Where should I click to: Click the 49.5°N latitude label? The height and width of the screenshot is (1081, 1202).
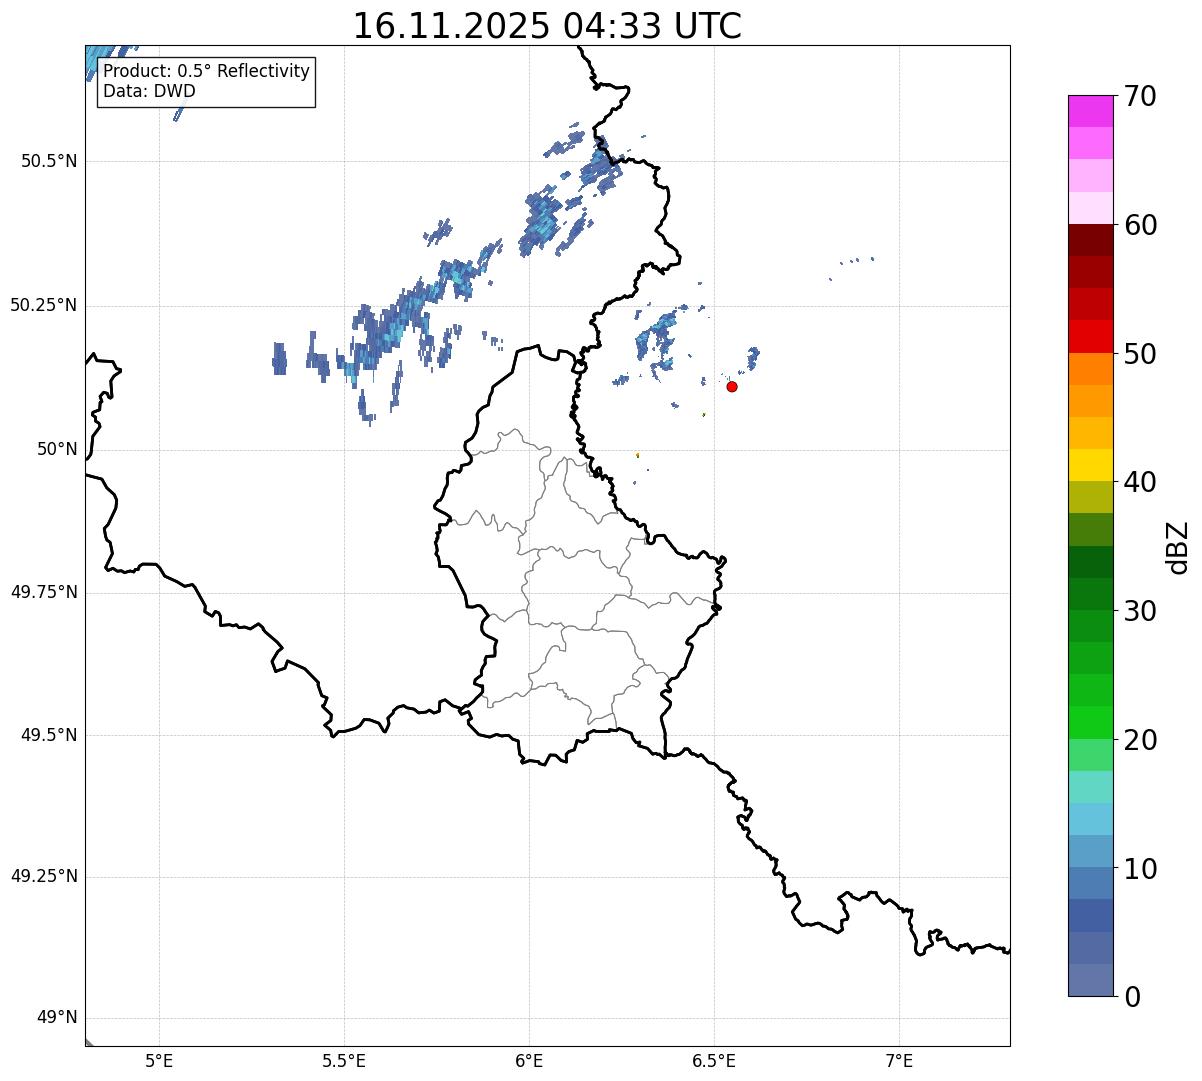[48, 735]
